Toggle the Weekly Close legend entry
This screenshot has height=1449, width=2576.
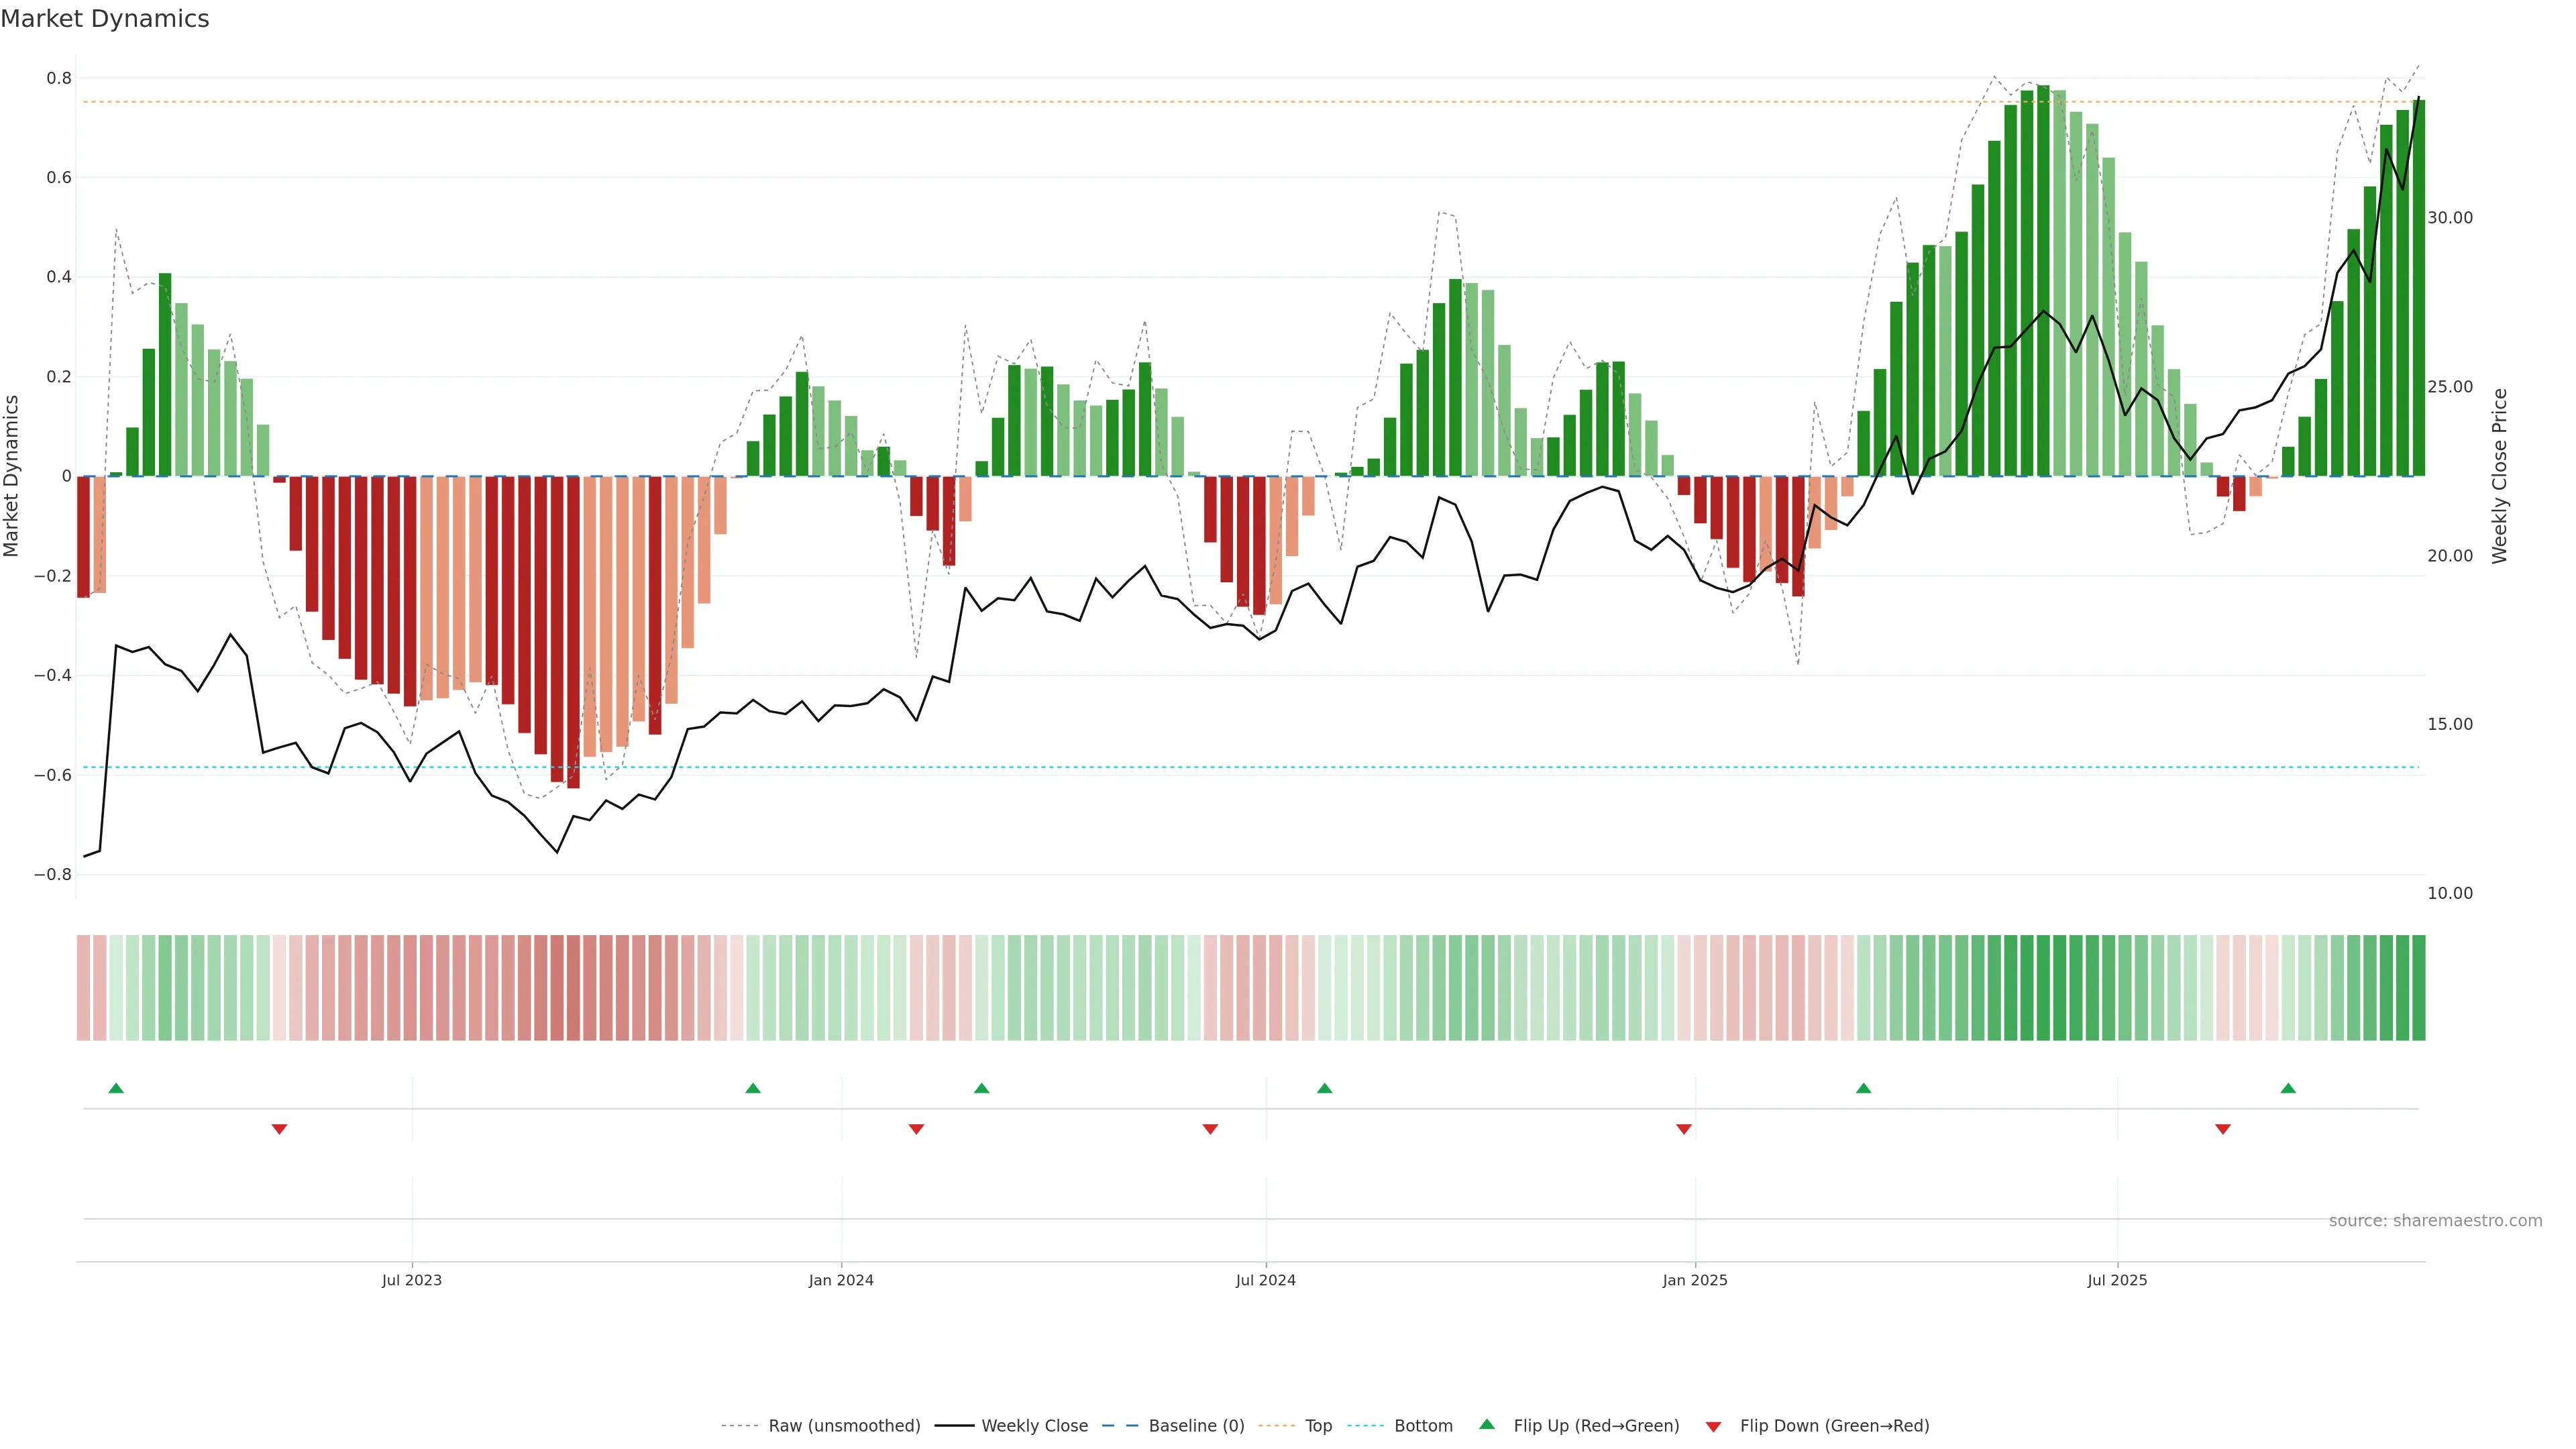coord(1034,1426)
